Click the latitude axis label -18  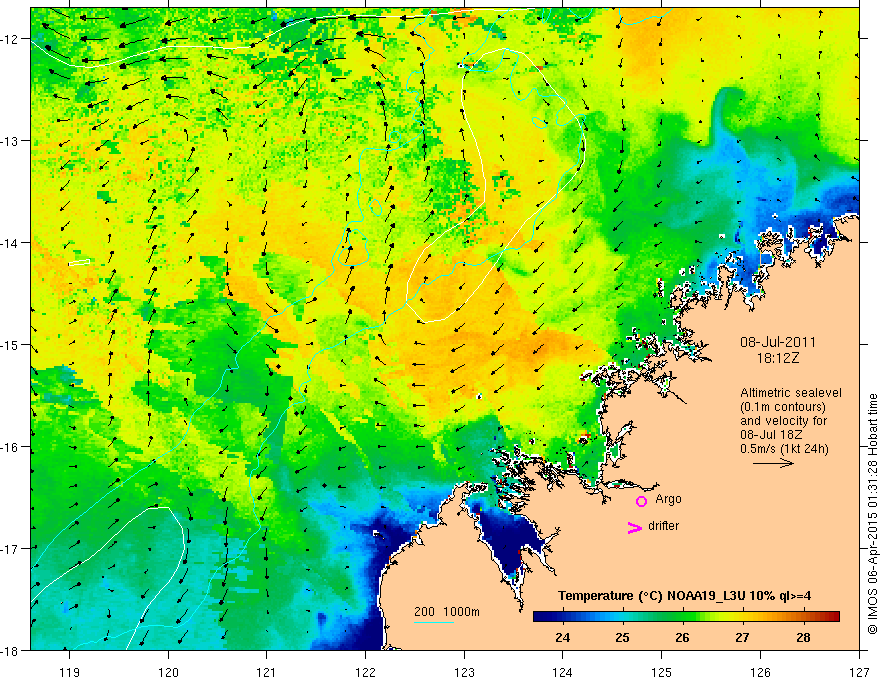point(10,650)
